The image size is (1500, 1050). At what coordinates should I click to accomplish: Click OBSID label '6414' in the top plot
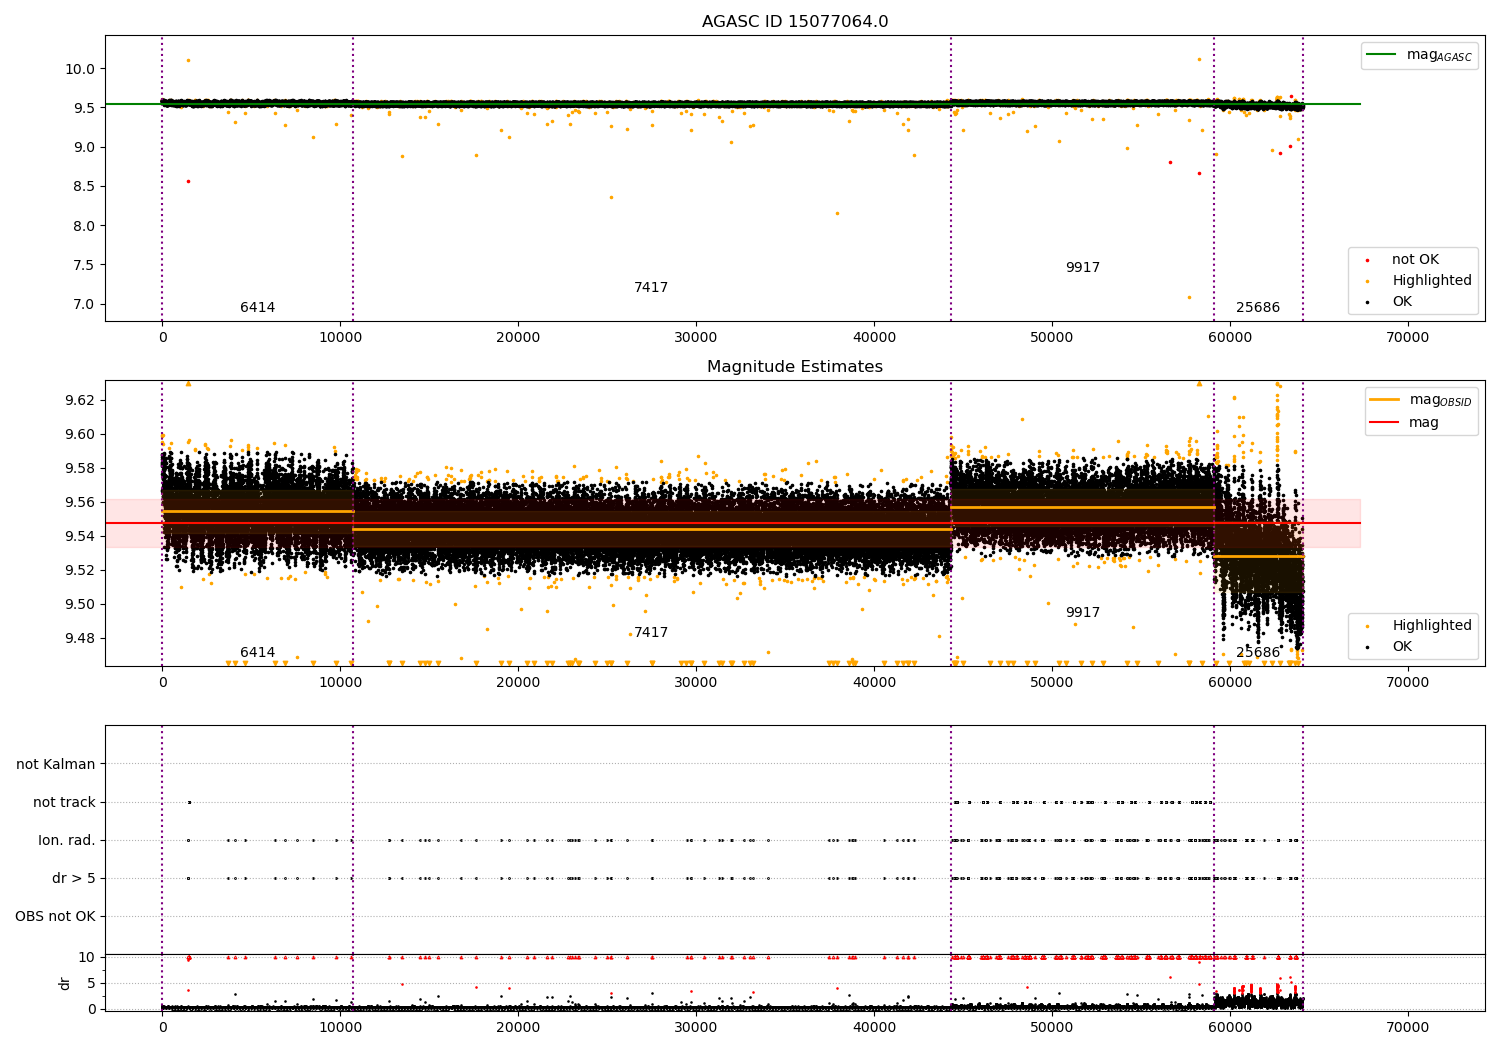[257, 308]
